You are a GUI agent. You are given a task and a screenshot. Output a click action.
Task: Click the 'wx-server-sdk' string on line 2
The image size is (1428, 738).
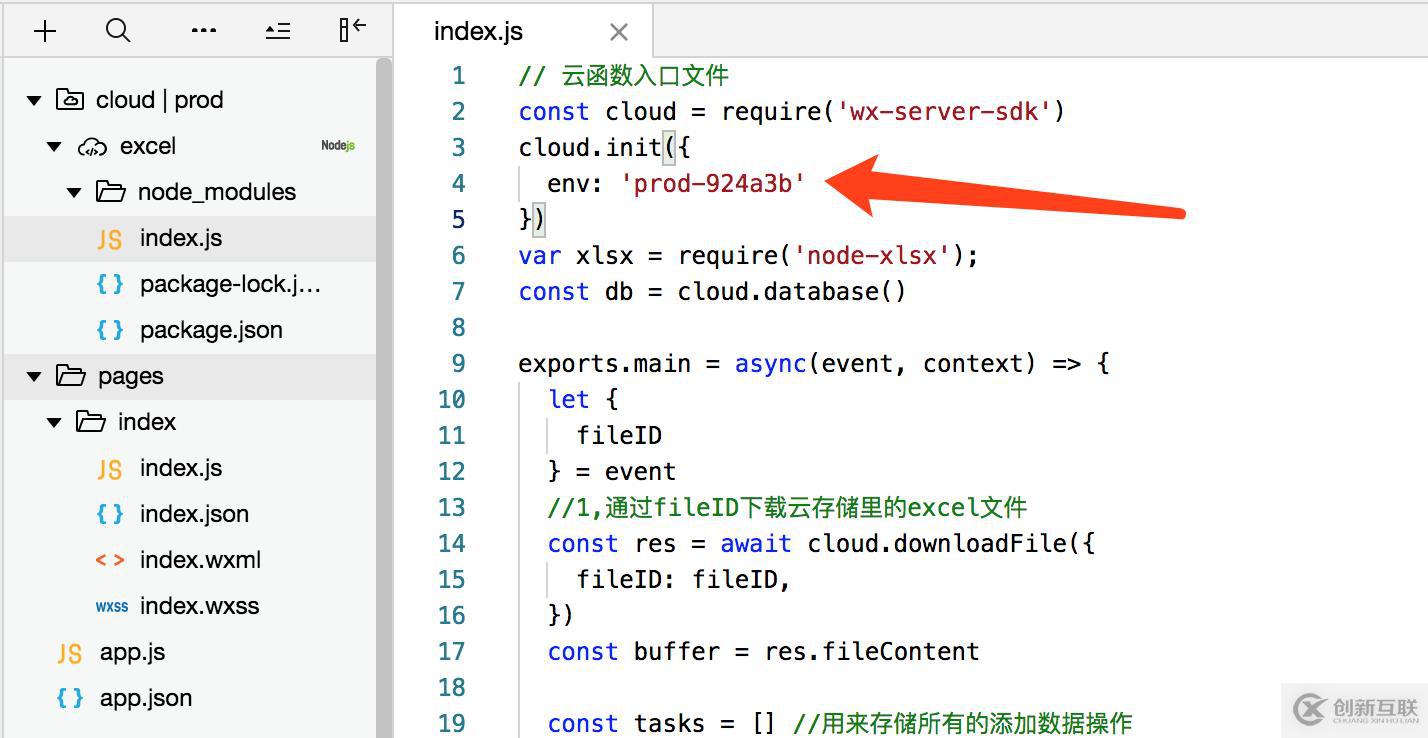tap(944, 111)
